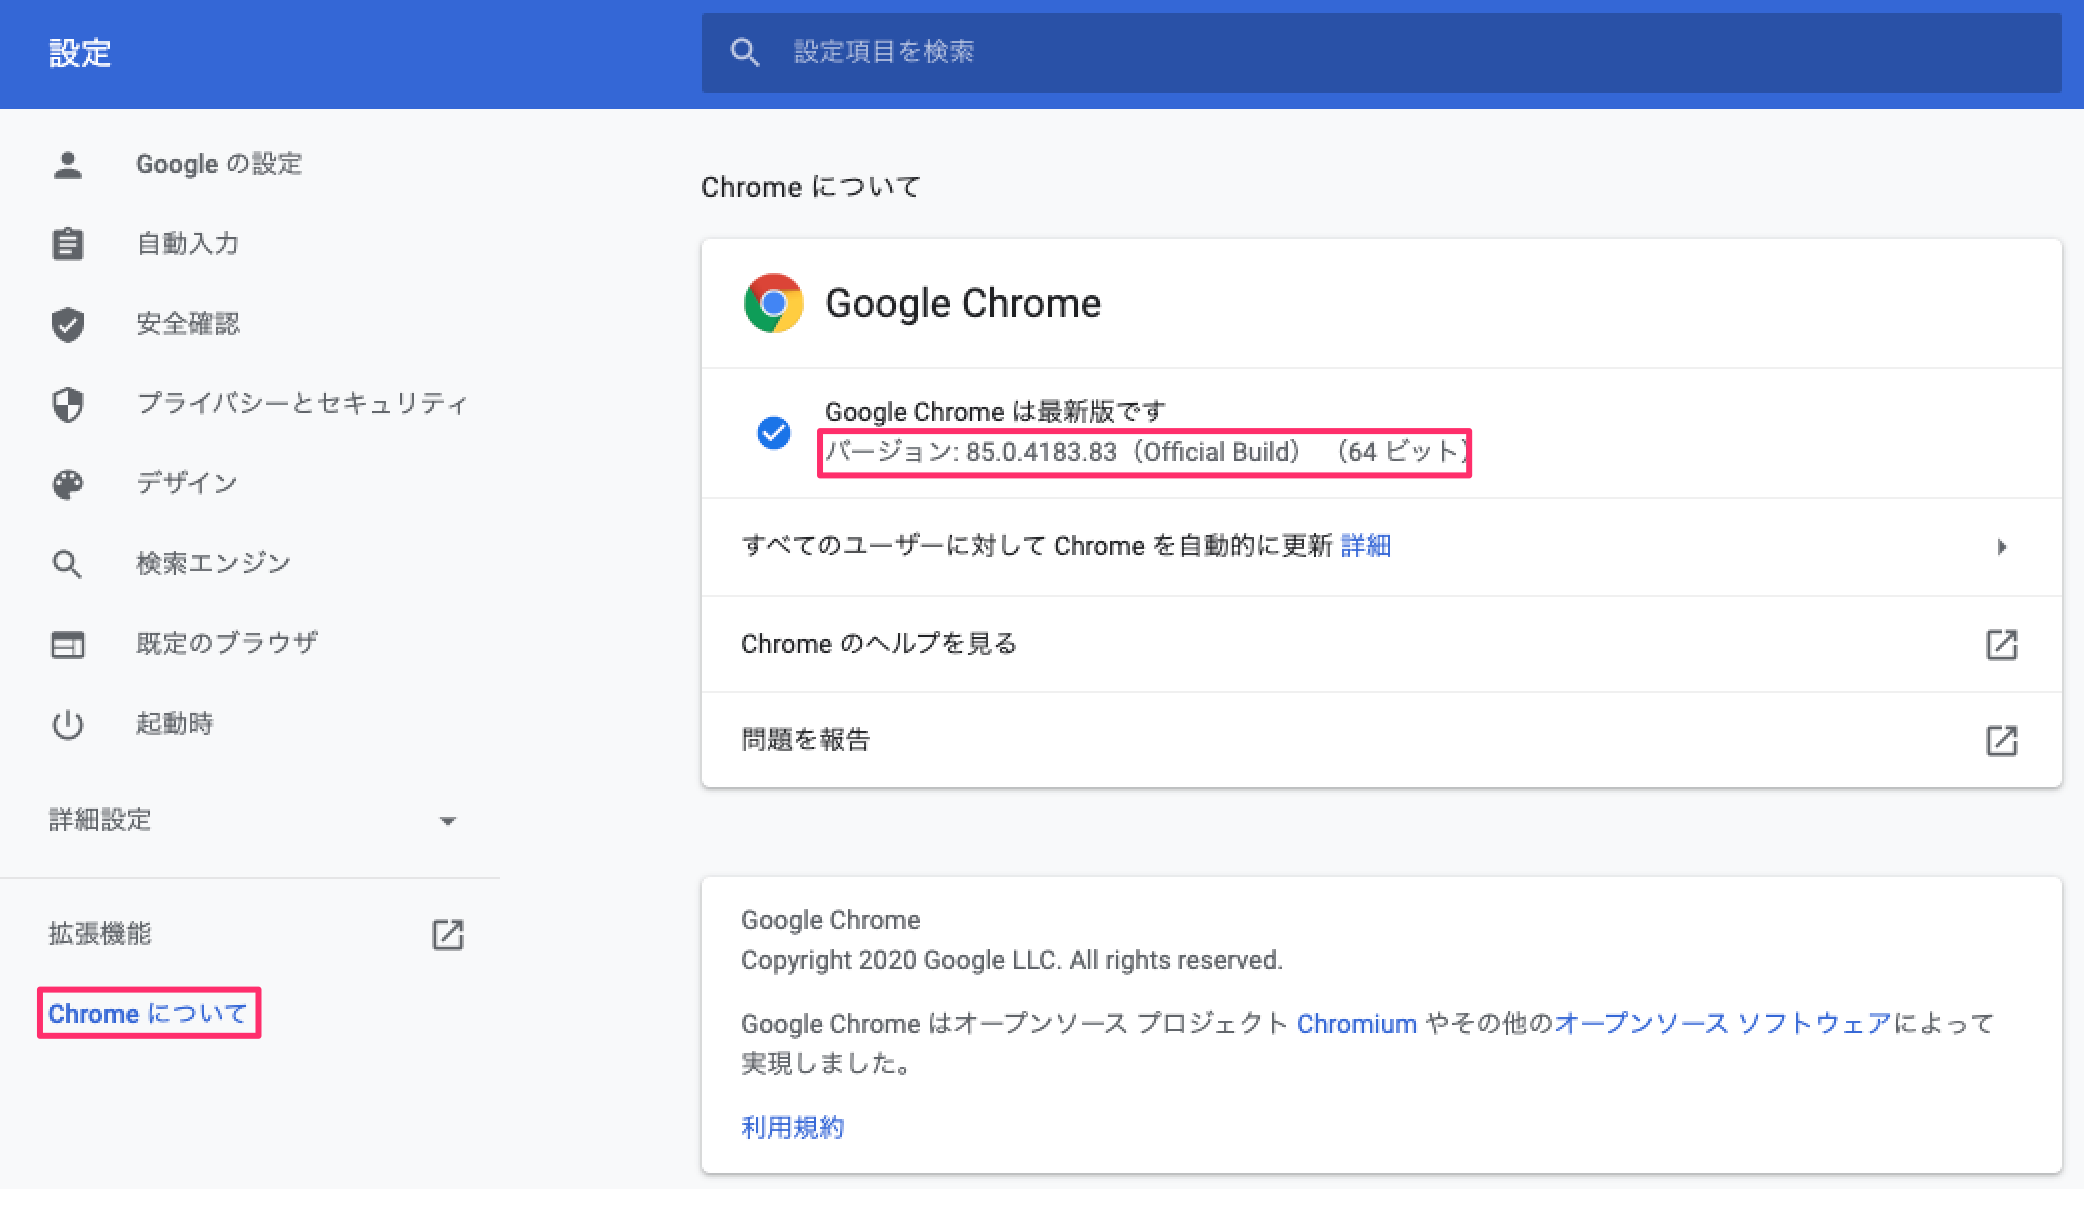Click the shield icon for プライバシーとセキュリティ

pos(67,403)
